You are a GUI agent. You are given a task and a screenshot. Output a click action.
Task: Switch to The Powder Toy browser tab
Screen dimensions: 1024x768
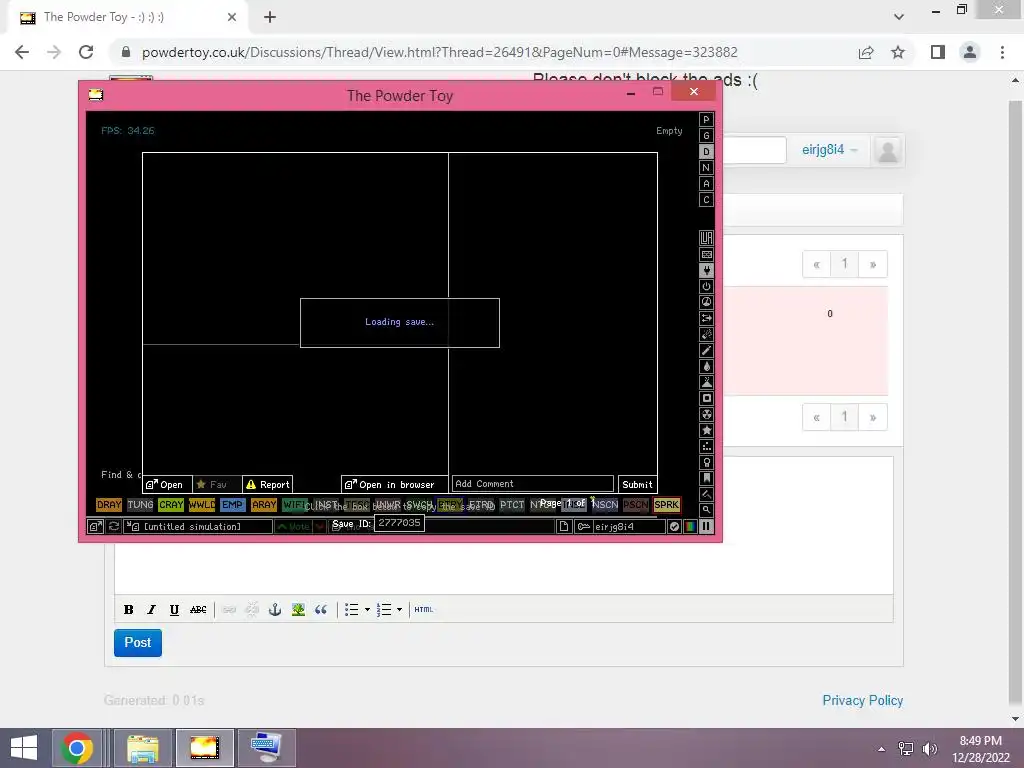point(128,18)
